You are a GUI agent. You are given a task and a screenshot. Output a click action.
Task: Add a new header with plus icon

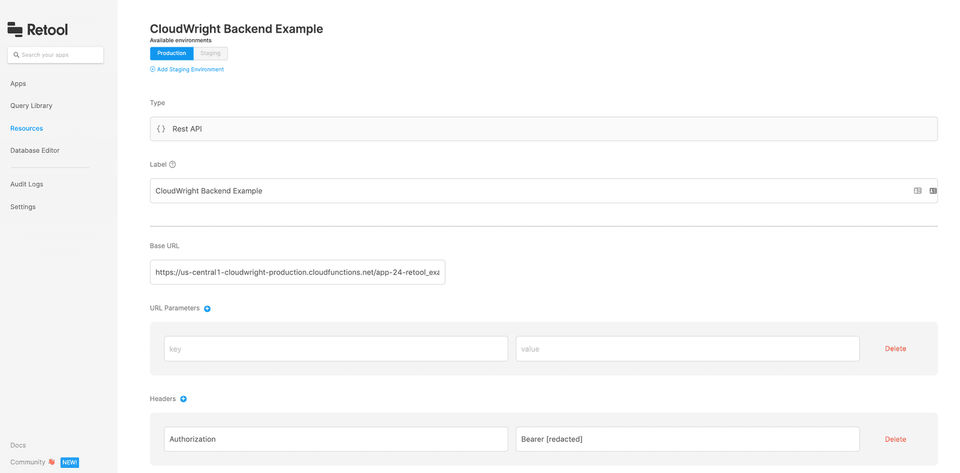[x=183, y=399]
